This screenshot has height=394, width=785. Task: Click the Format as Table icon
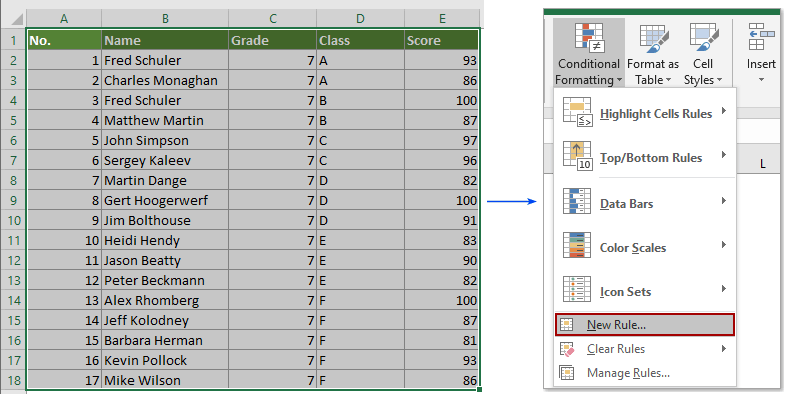pos(654,38)
